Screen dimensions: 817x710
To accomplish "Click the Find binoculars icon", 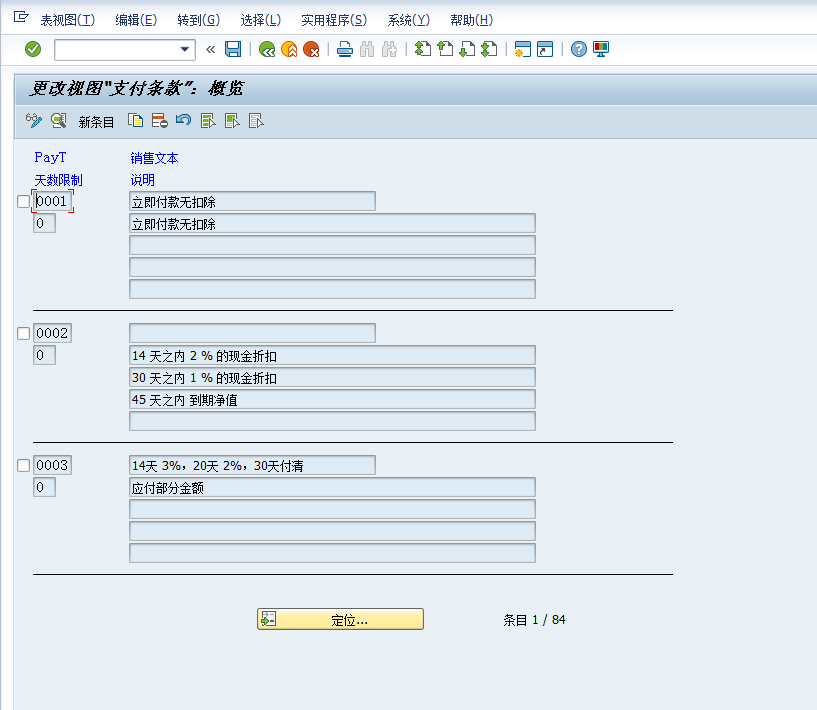I will click(366, 49).
